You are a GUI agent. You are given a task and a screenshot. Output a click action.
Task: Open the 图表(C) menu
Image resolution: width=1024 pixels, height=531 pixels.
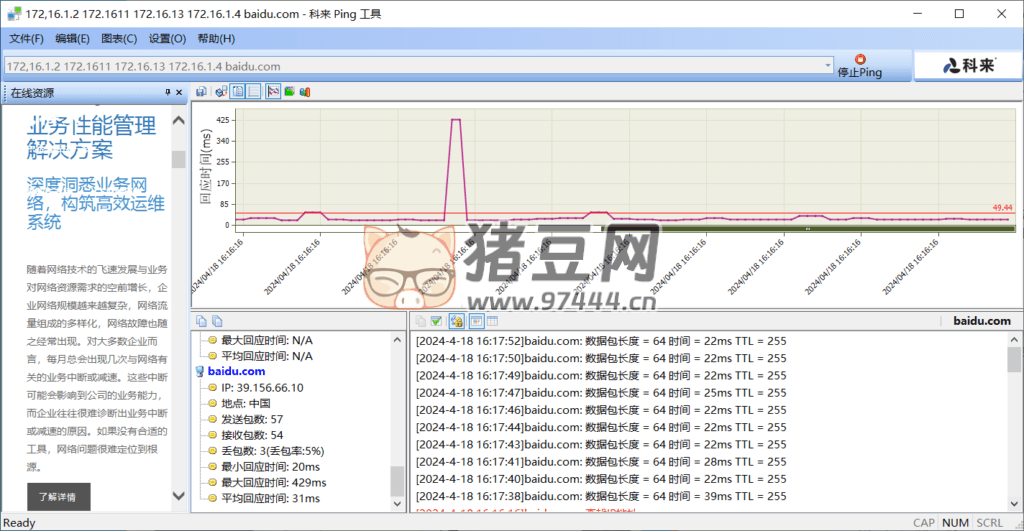coord(119,39)
